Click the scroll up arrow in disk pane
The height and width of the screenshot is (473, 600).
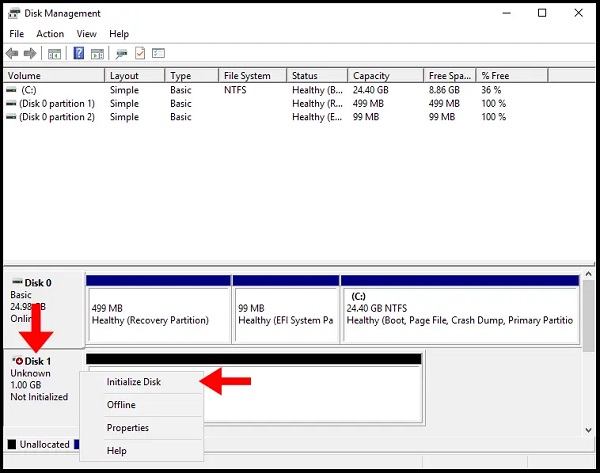click(589, 274)
